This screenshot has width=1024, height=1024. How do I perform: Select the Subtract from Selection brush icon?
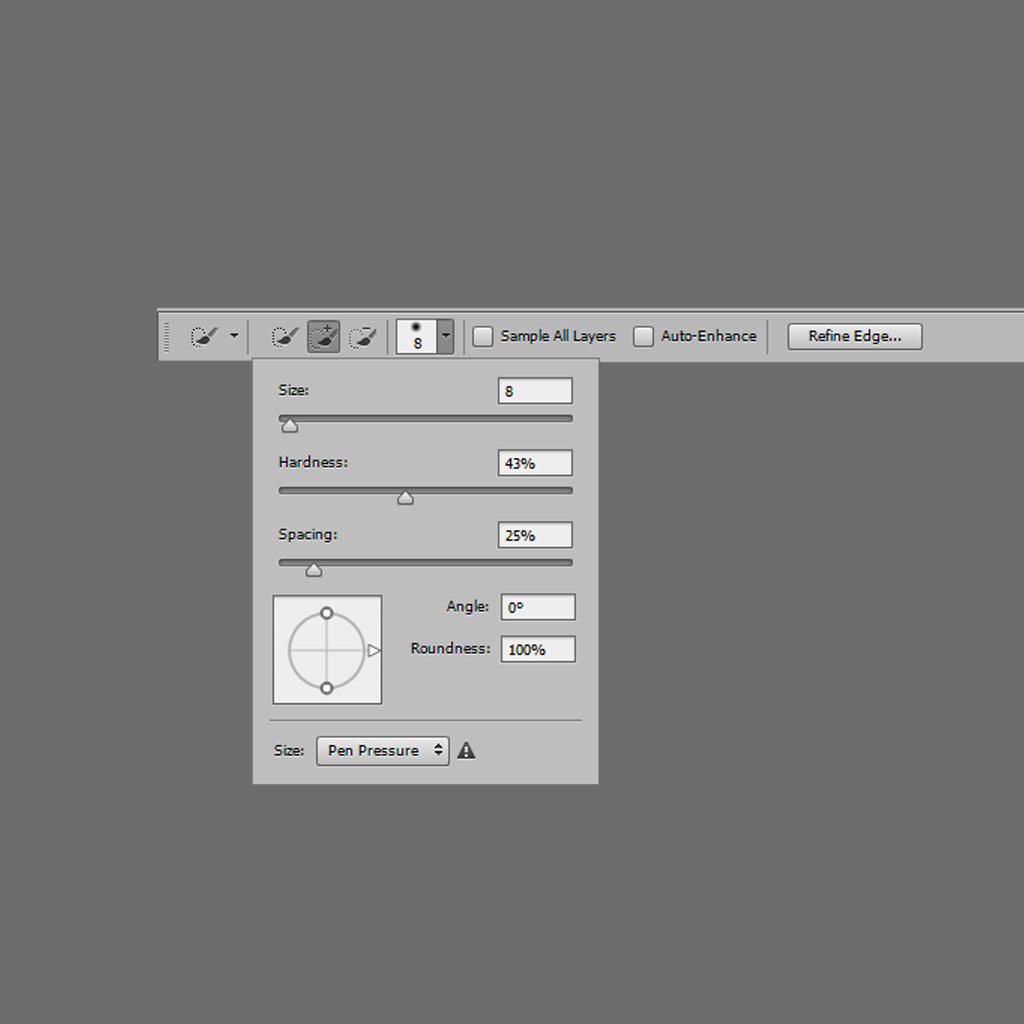[x=363, y=336]
